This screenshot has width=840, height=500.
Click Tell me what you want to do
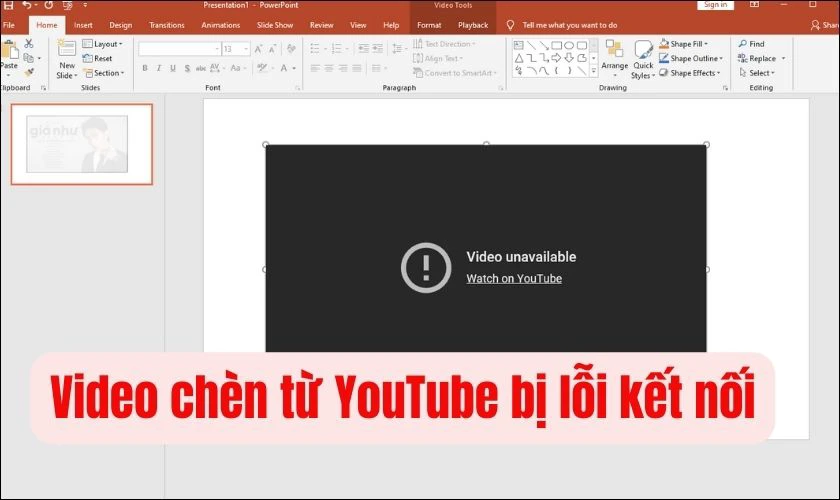point(569,25)
